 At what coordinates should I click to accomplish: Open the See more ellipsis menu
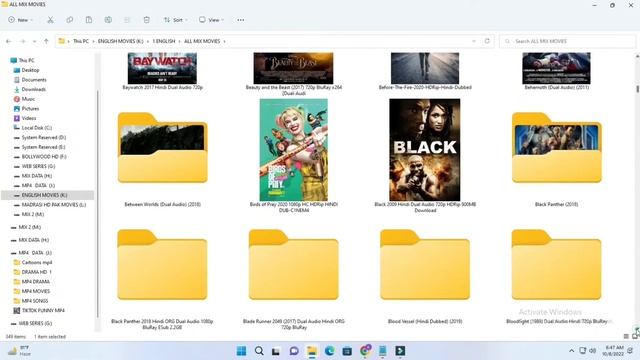tap(241, 20)
